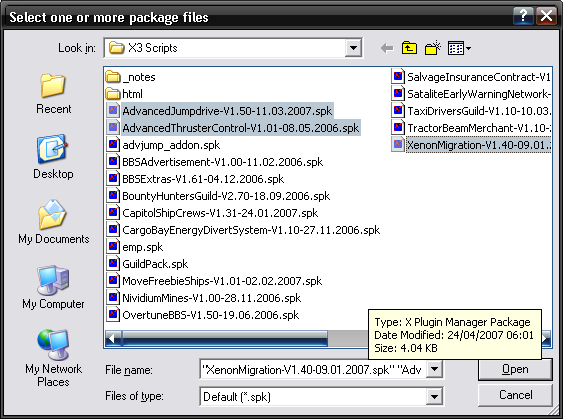Go up one folder level
Viewport: 563px width, 419px height.
coord(409,48)
